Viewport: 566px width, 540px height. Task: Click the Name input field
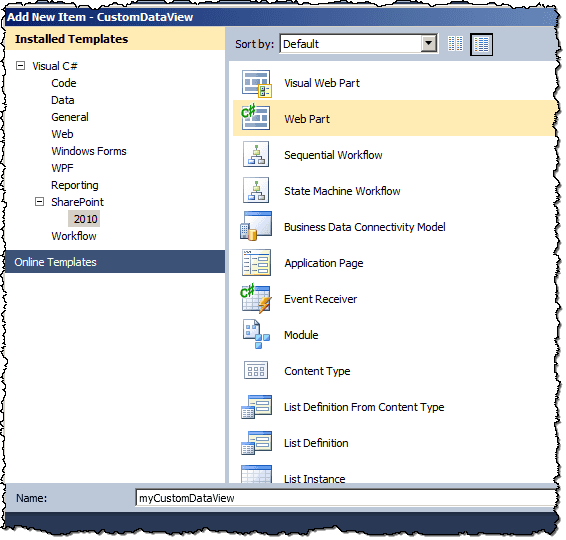(x=345, y=498)
